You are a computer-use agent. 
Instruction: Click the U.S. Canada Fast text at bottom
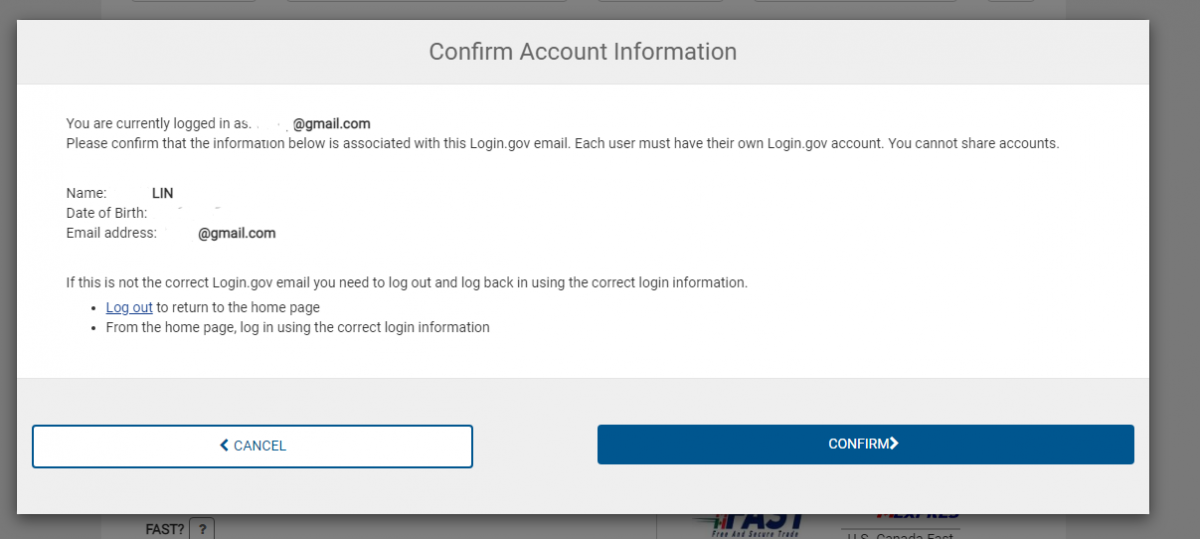[900, 536]
